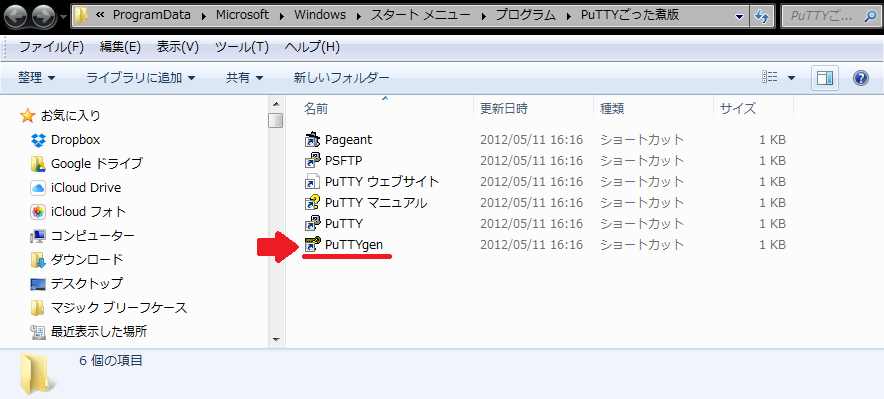Select お気に入り heading in navigation pane
Viewport: 884px width, 399px height.
coord(70,116)
